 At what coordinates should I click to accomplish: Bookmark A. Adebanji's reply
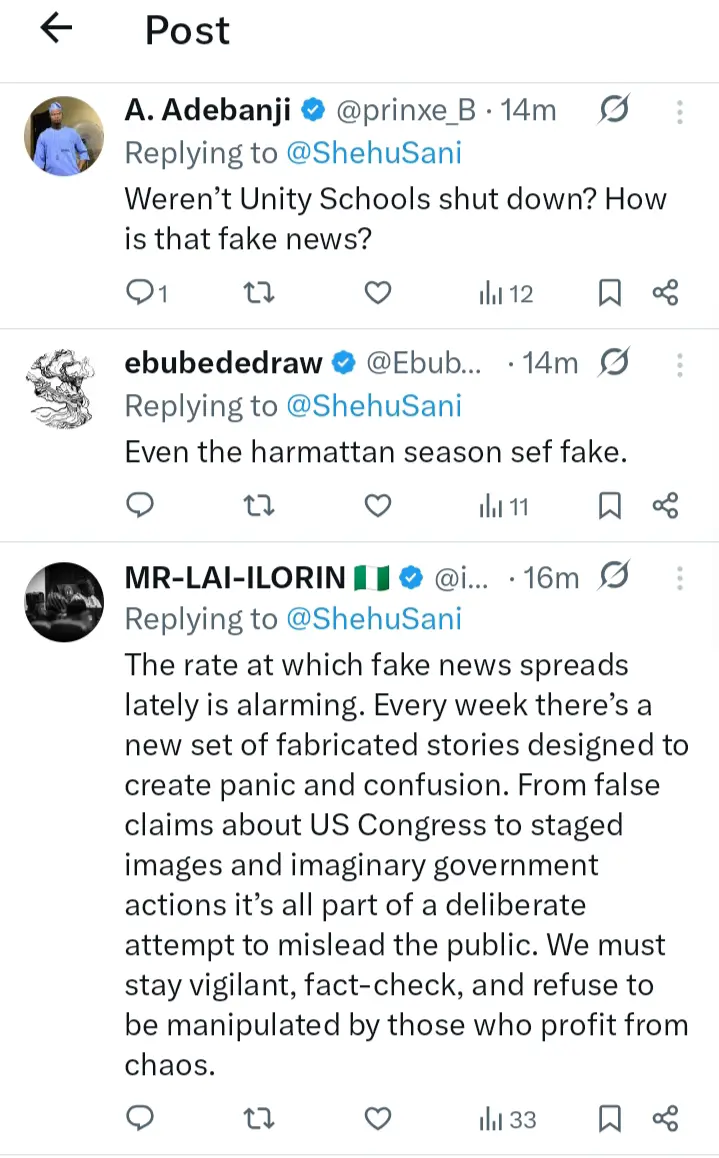609,293
